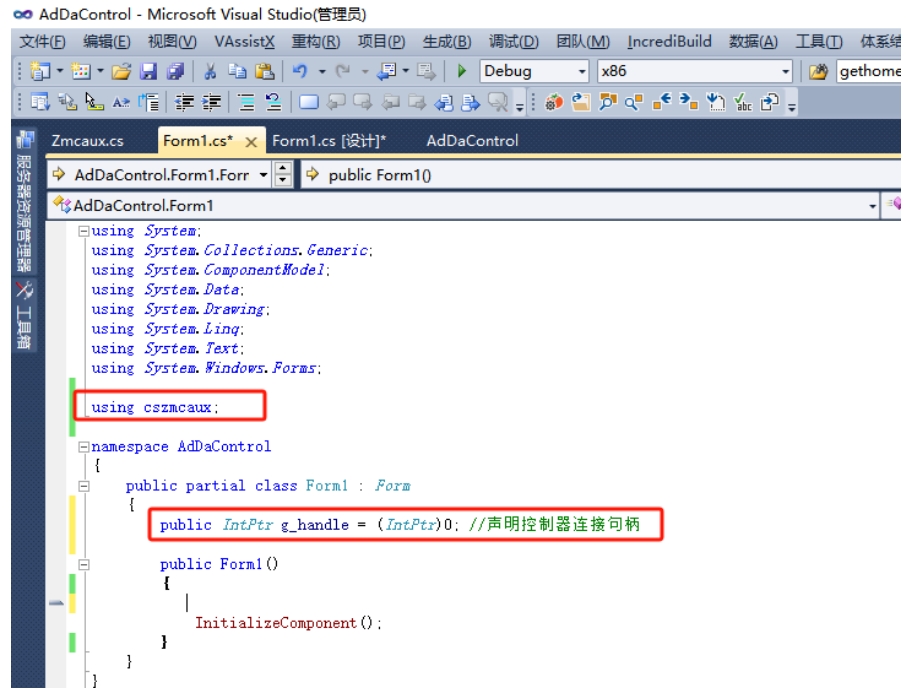Click the Save icon in toolbar
Image resolution: width=910 pixels, height=699 pixels.
pyautogui.click(x=149, y=71)
